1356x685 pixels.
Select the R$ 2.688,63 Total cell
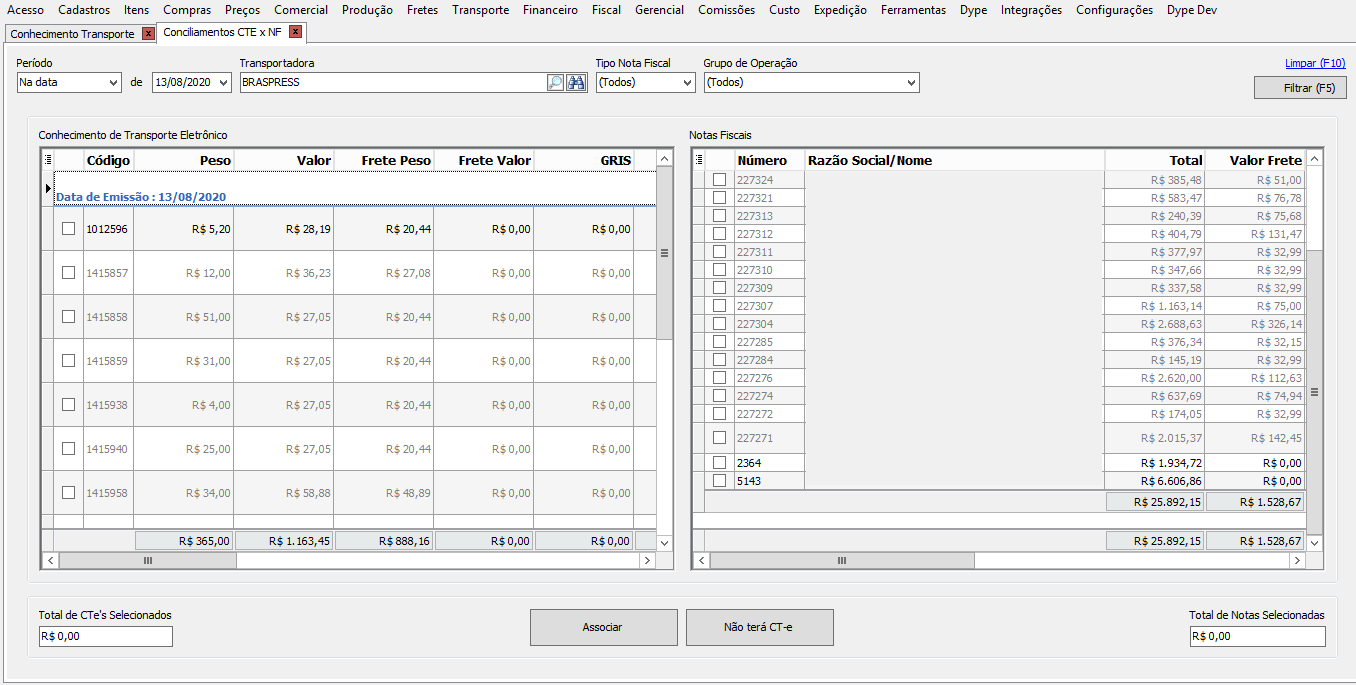(x=1155, y=324)
